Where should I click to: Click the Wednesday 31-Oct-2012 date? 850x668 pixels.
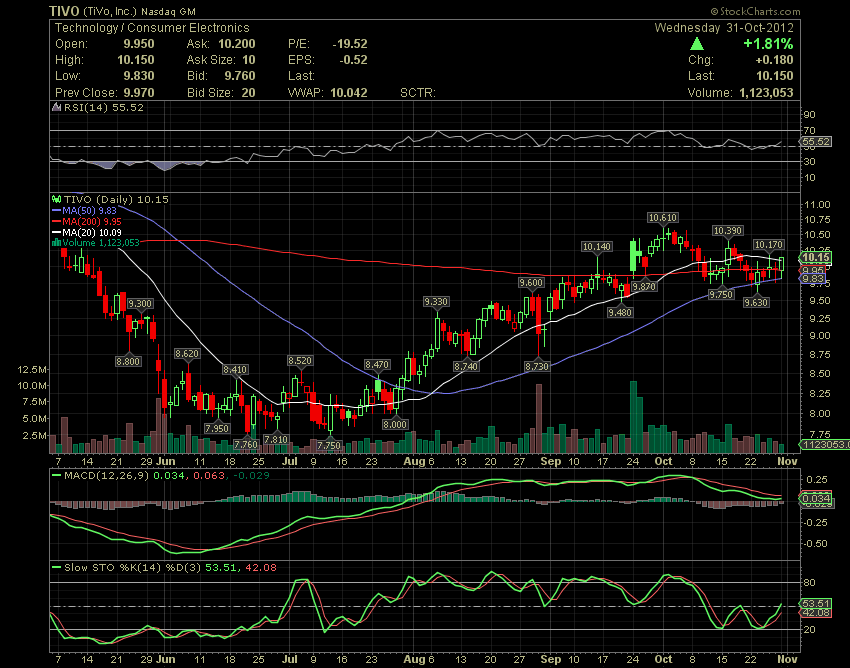click(724, 28)
